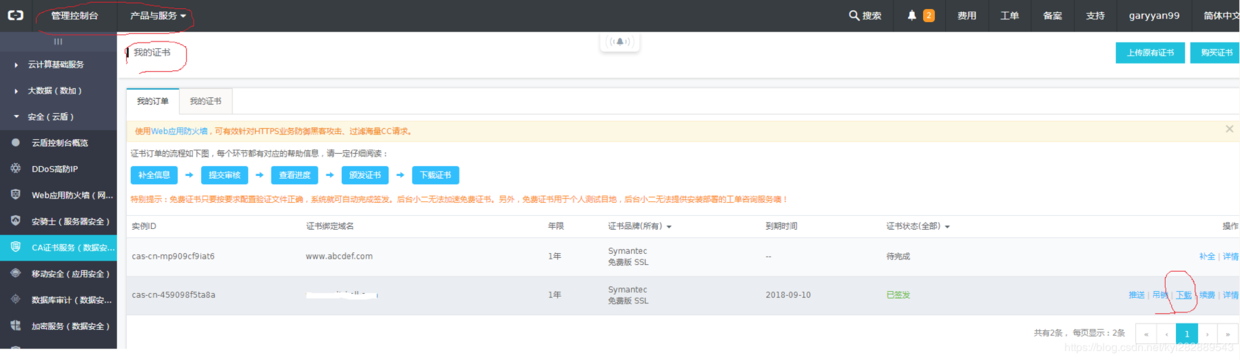Switch to the 我的订单 tab
1240x360 pixels.
click(153, 101)
